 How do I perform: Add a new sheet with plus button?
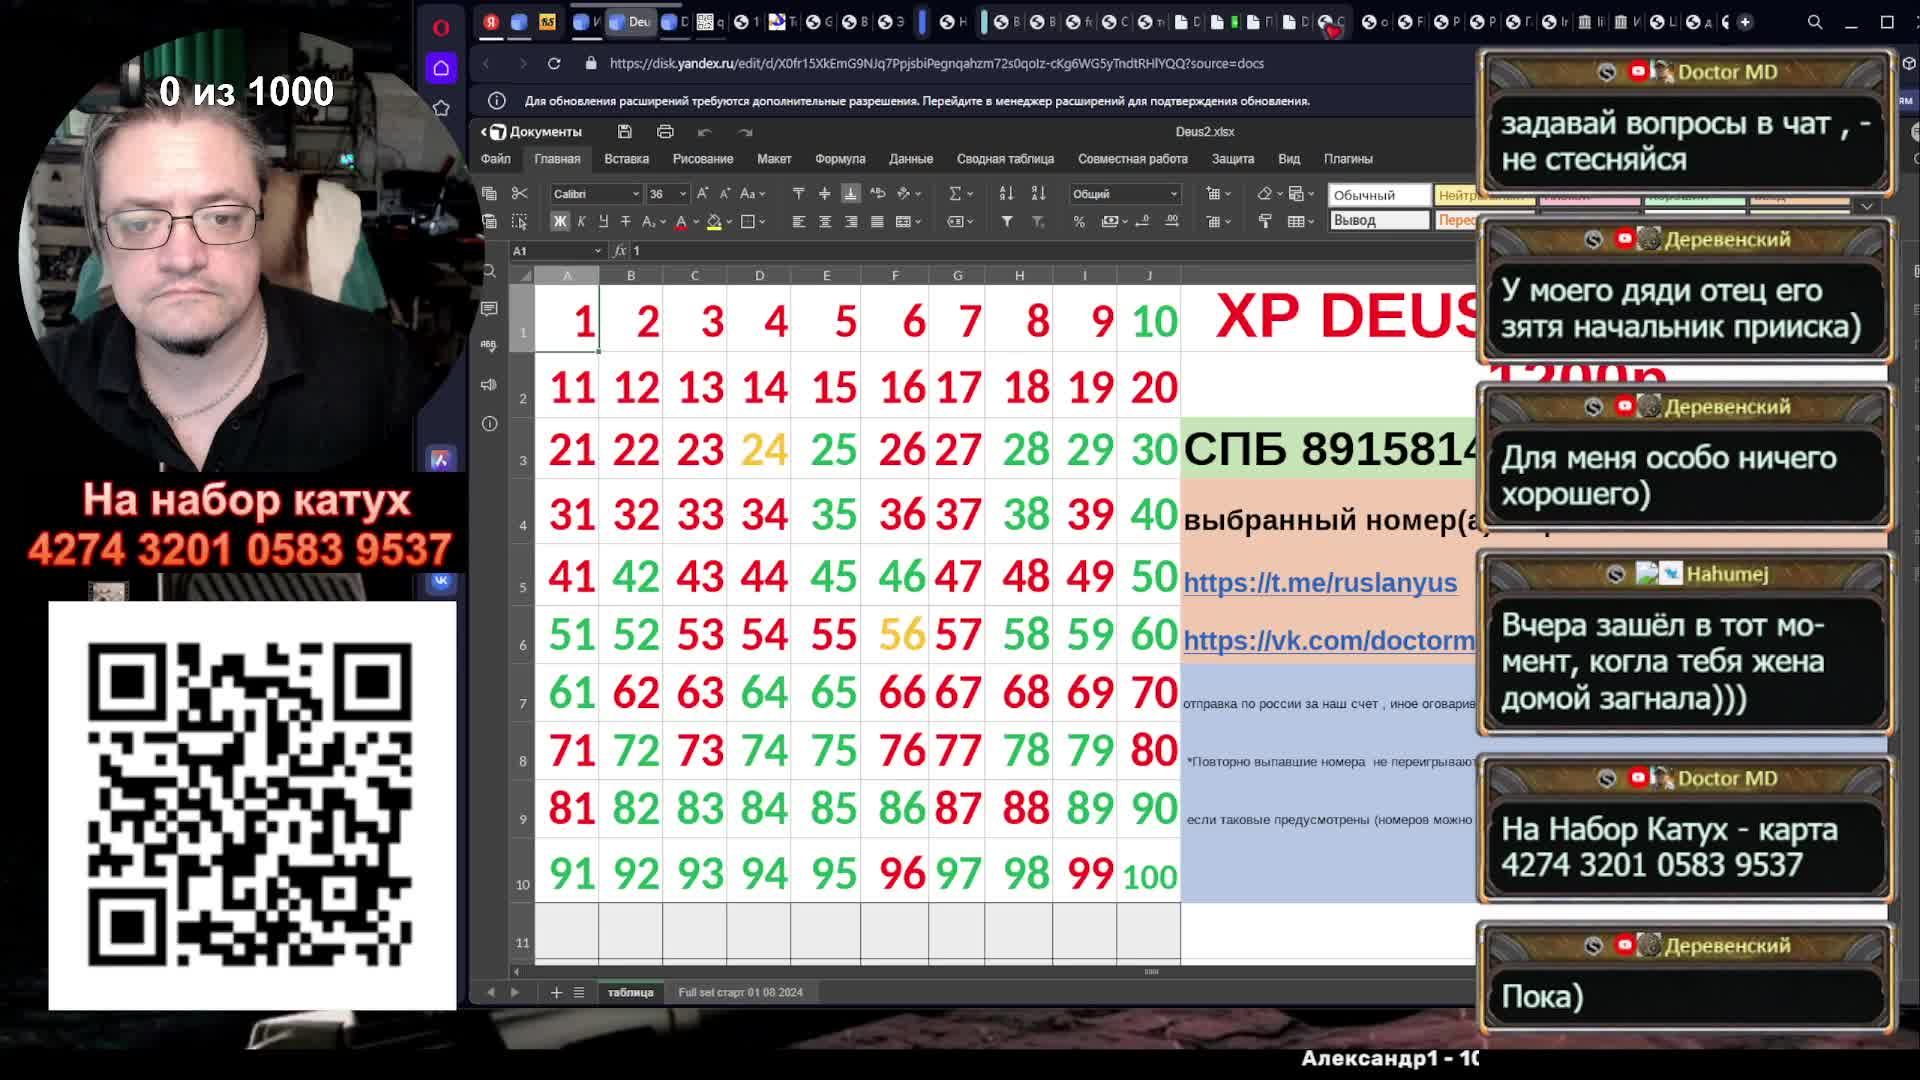(x=556, y=993)
